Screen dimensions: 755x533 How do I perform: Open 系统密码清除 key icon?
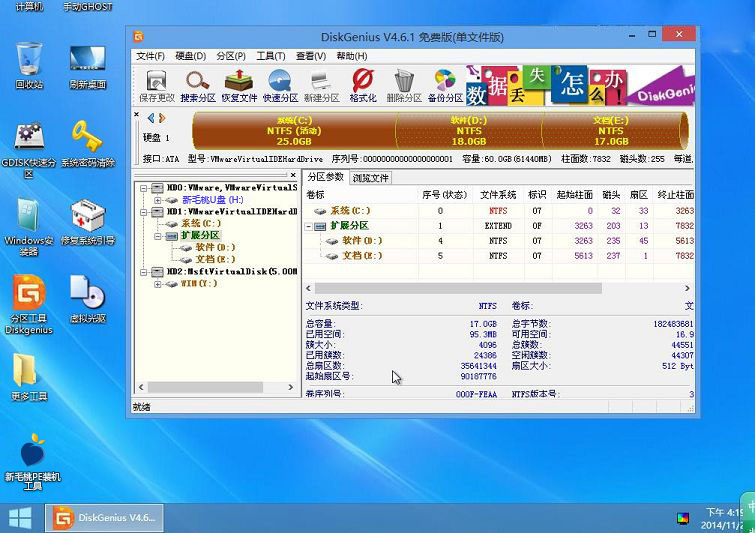click(x=88, y=144)
